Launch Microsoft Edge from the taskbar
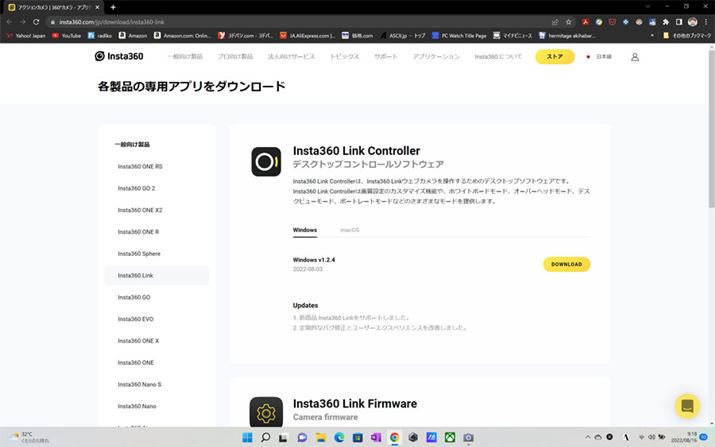The image size is (715, 447). (339, 438)
